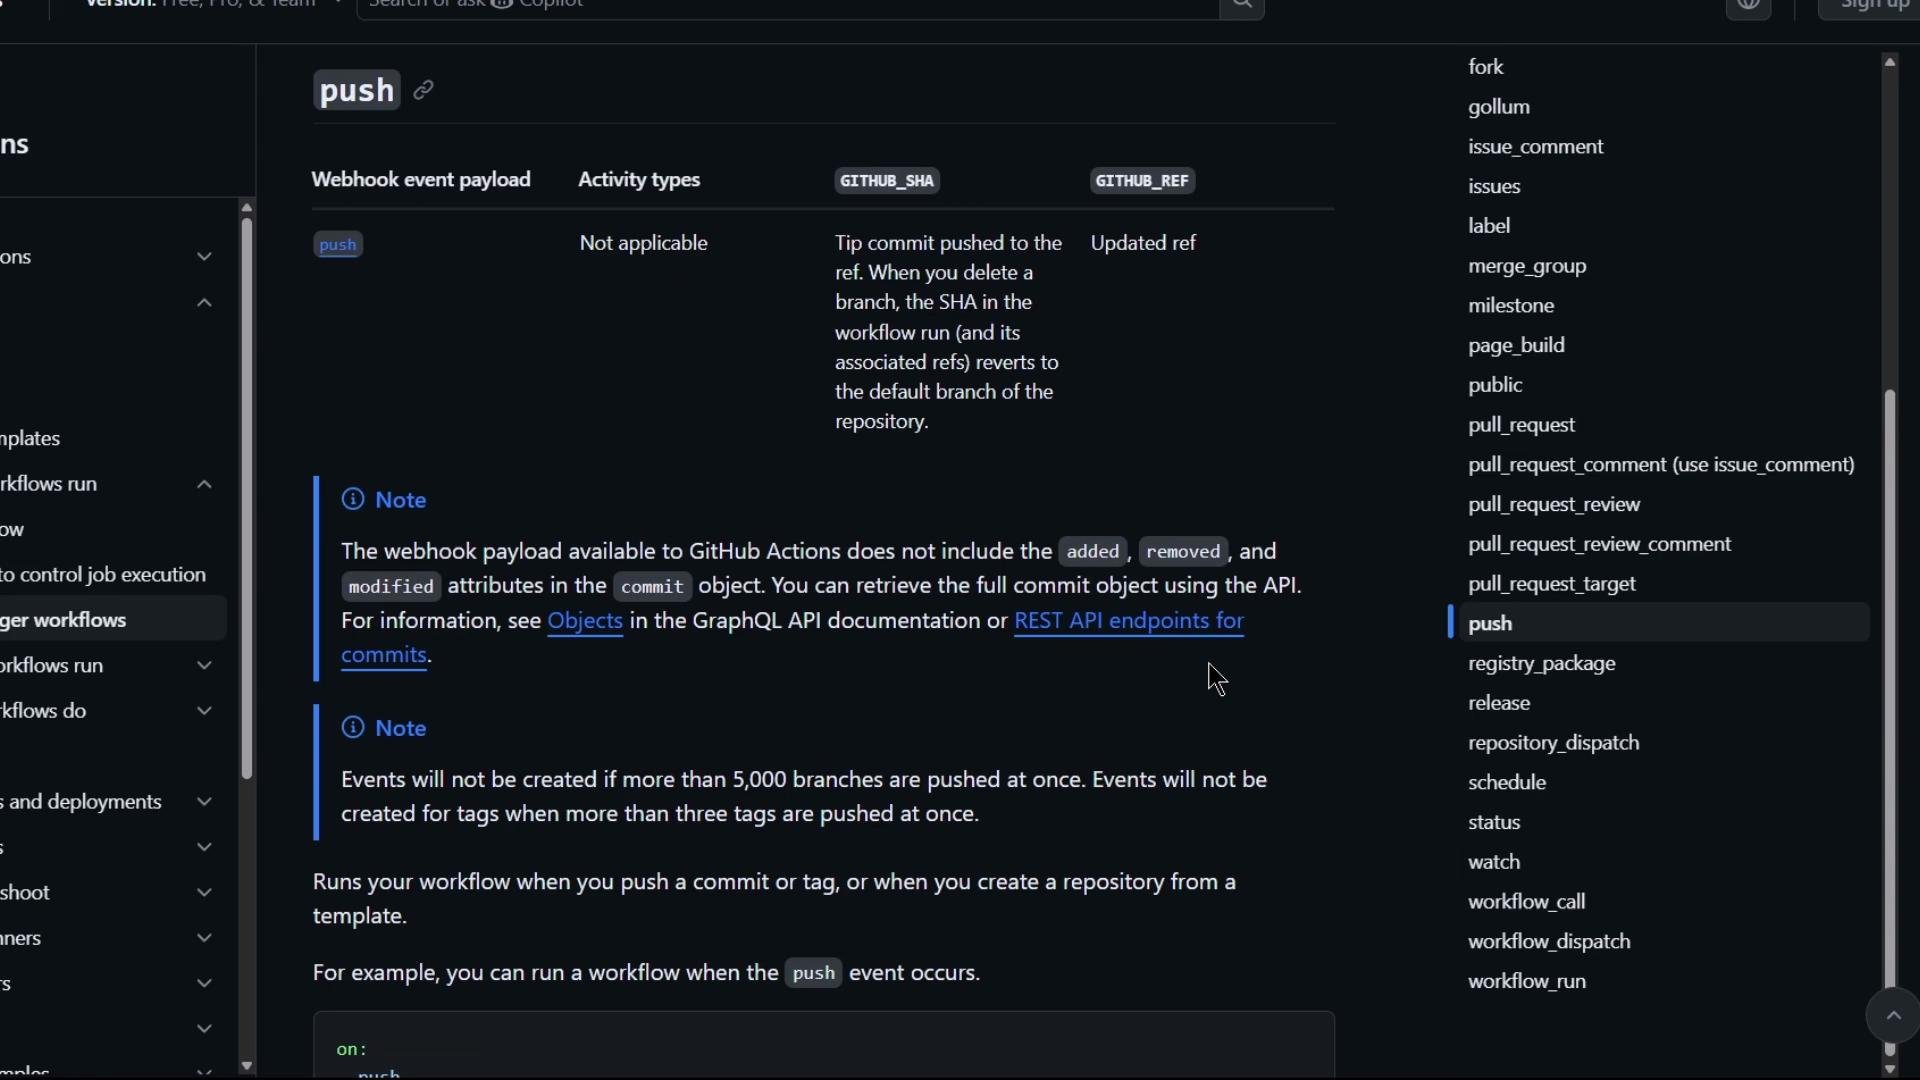
Task: Select the 'ger workflows' sidebar item
Action: pos(113,620)
